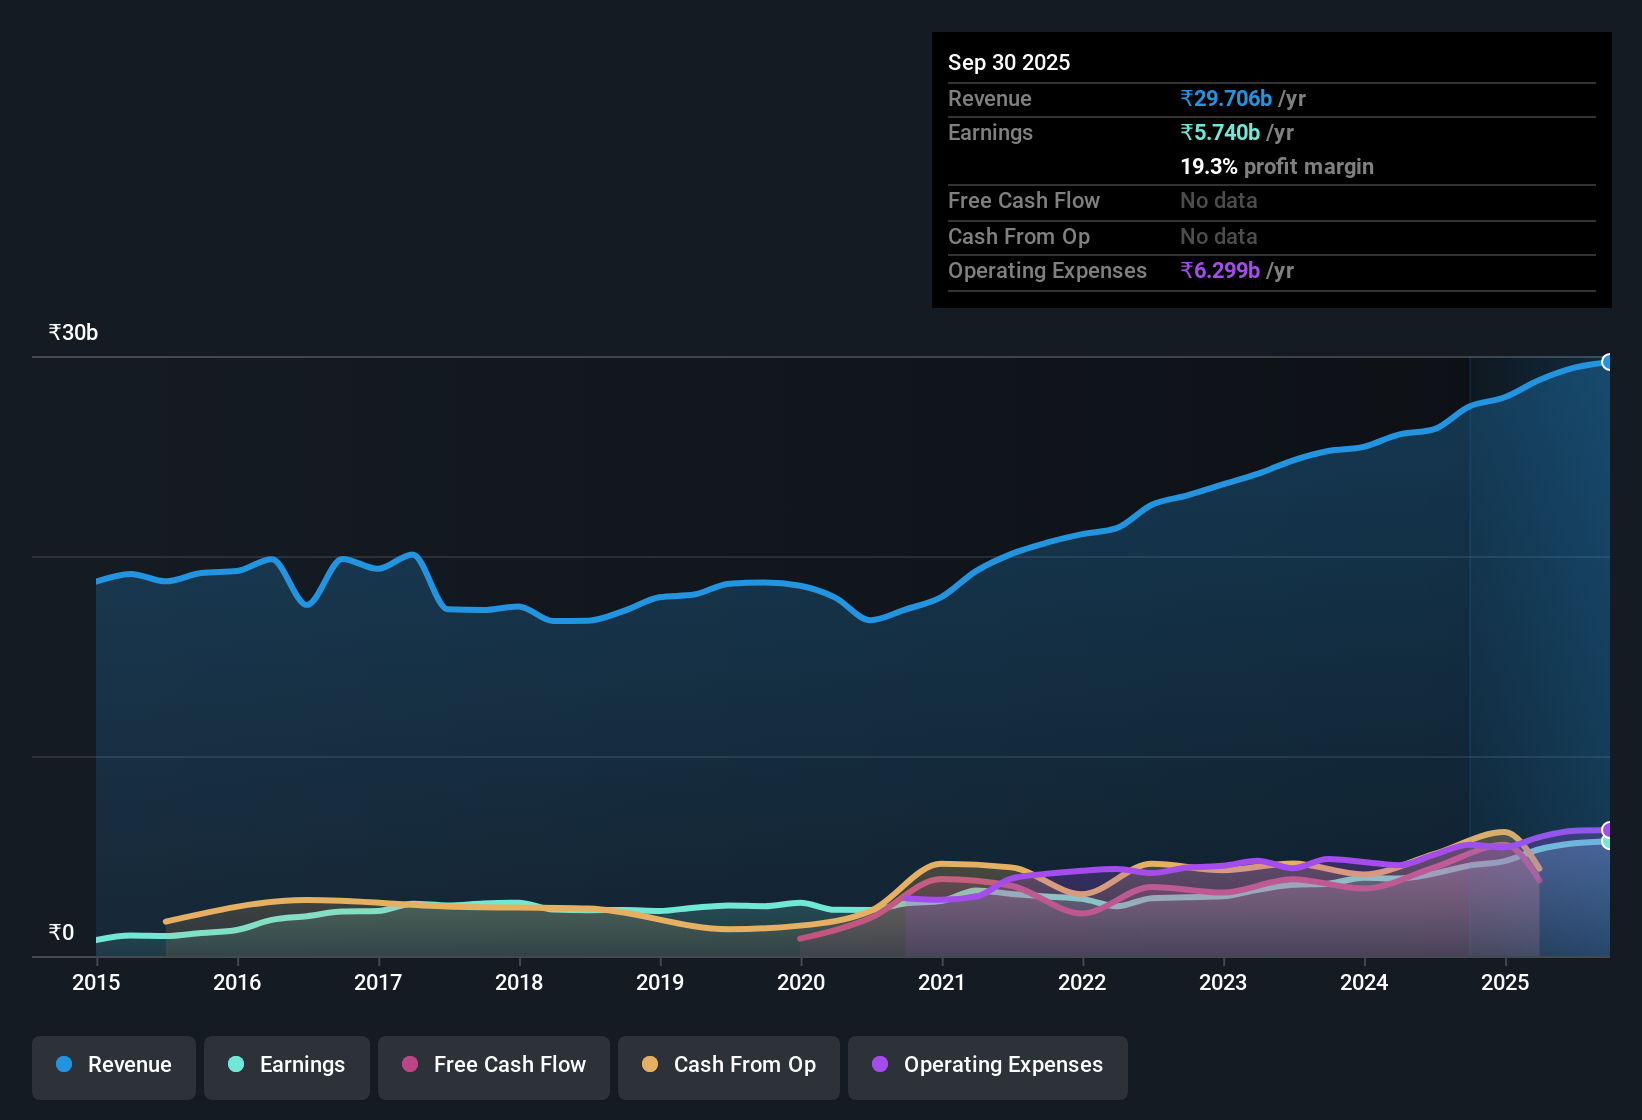Click the purple Operating Expenses dot
1642x1120 pixels.
[x=879, y=1065]
